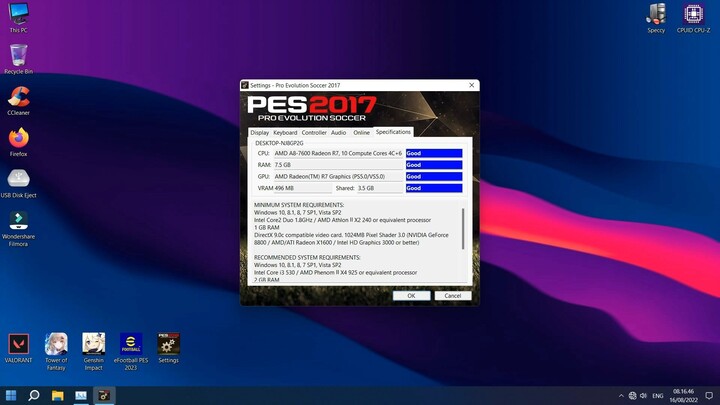
Task: Open the PES Settings desktop shortcut
Action: (169, 348)
